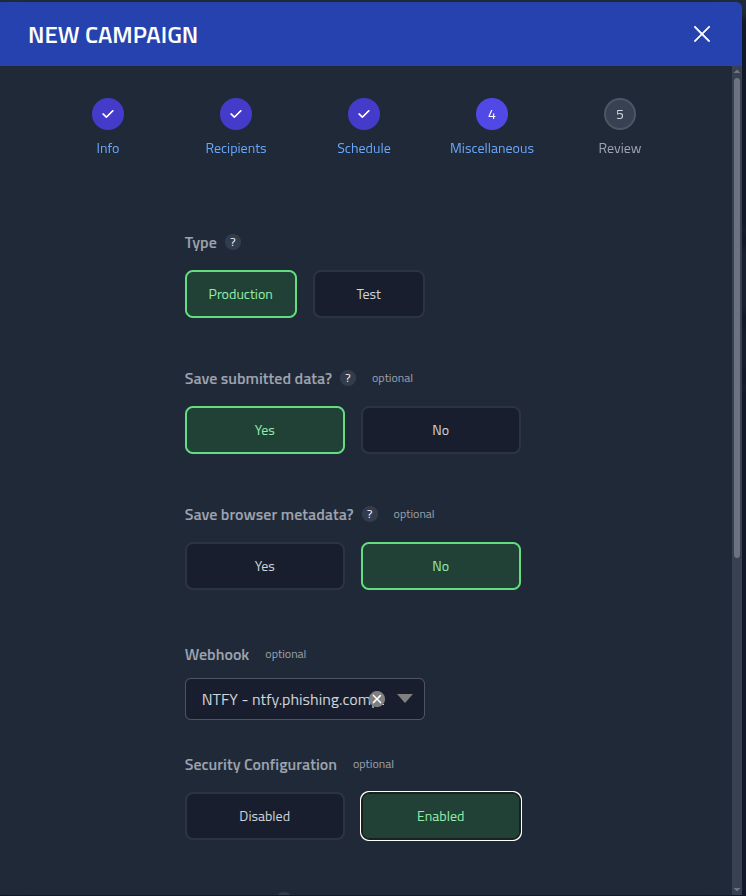This screenshot has height=896, width=746.
Task: Click the help icon next to Type
Action: coord(233,242)
